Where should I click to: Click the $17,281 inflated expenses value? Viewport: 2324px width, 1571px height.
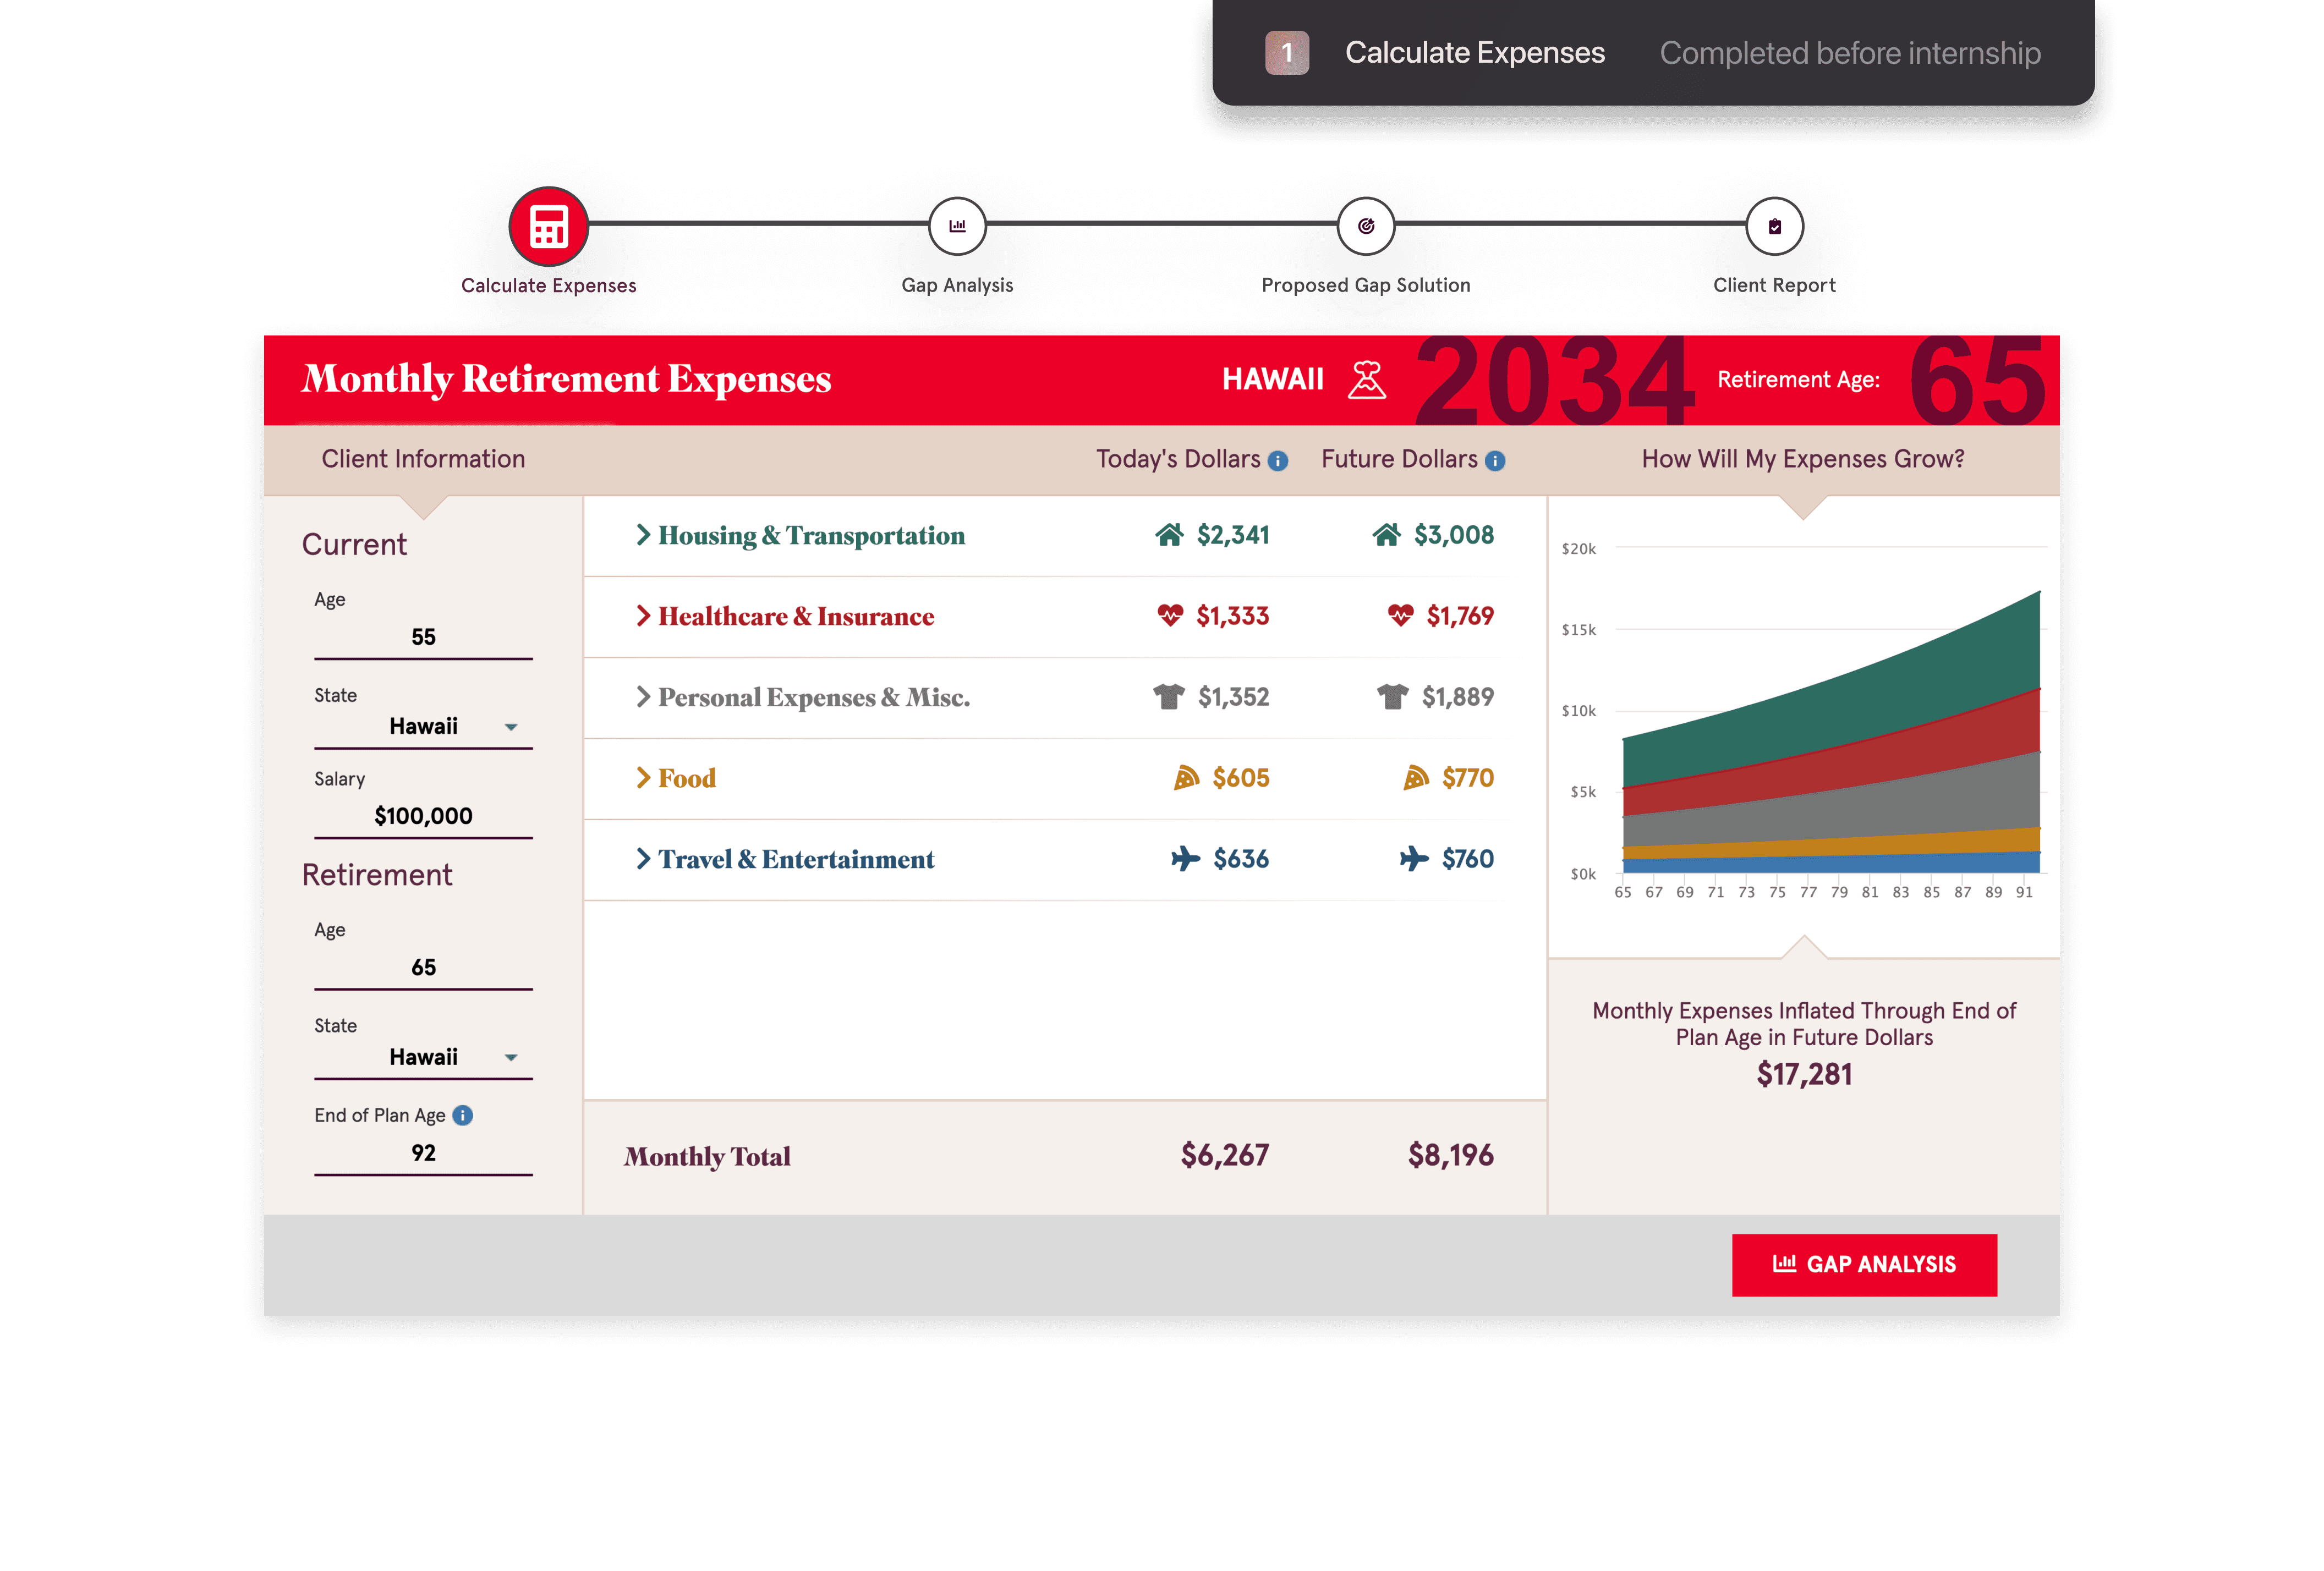pyautogui.click(x=1804, y=1074)
